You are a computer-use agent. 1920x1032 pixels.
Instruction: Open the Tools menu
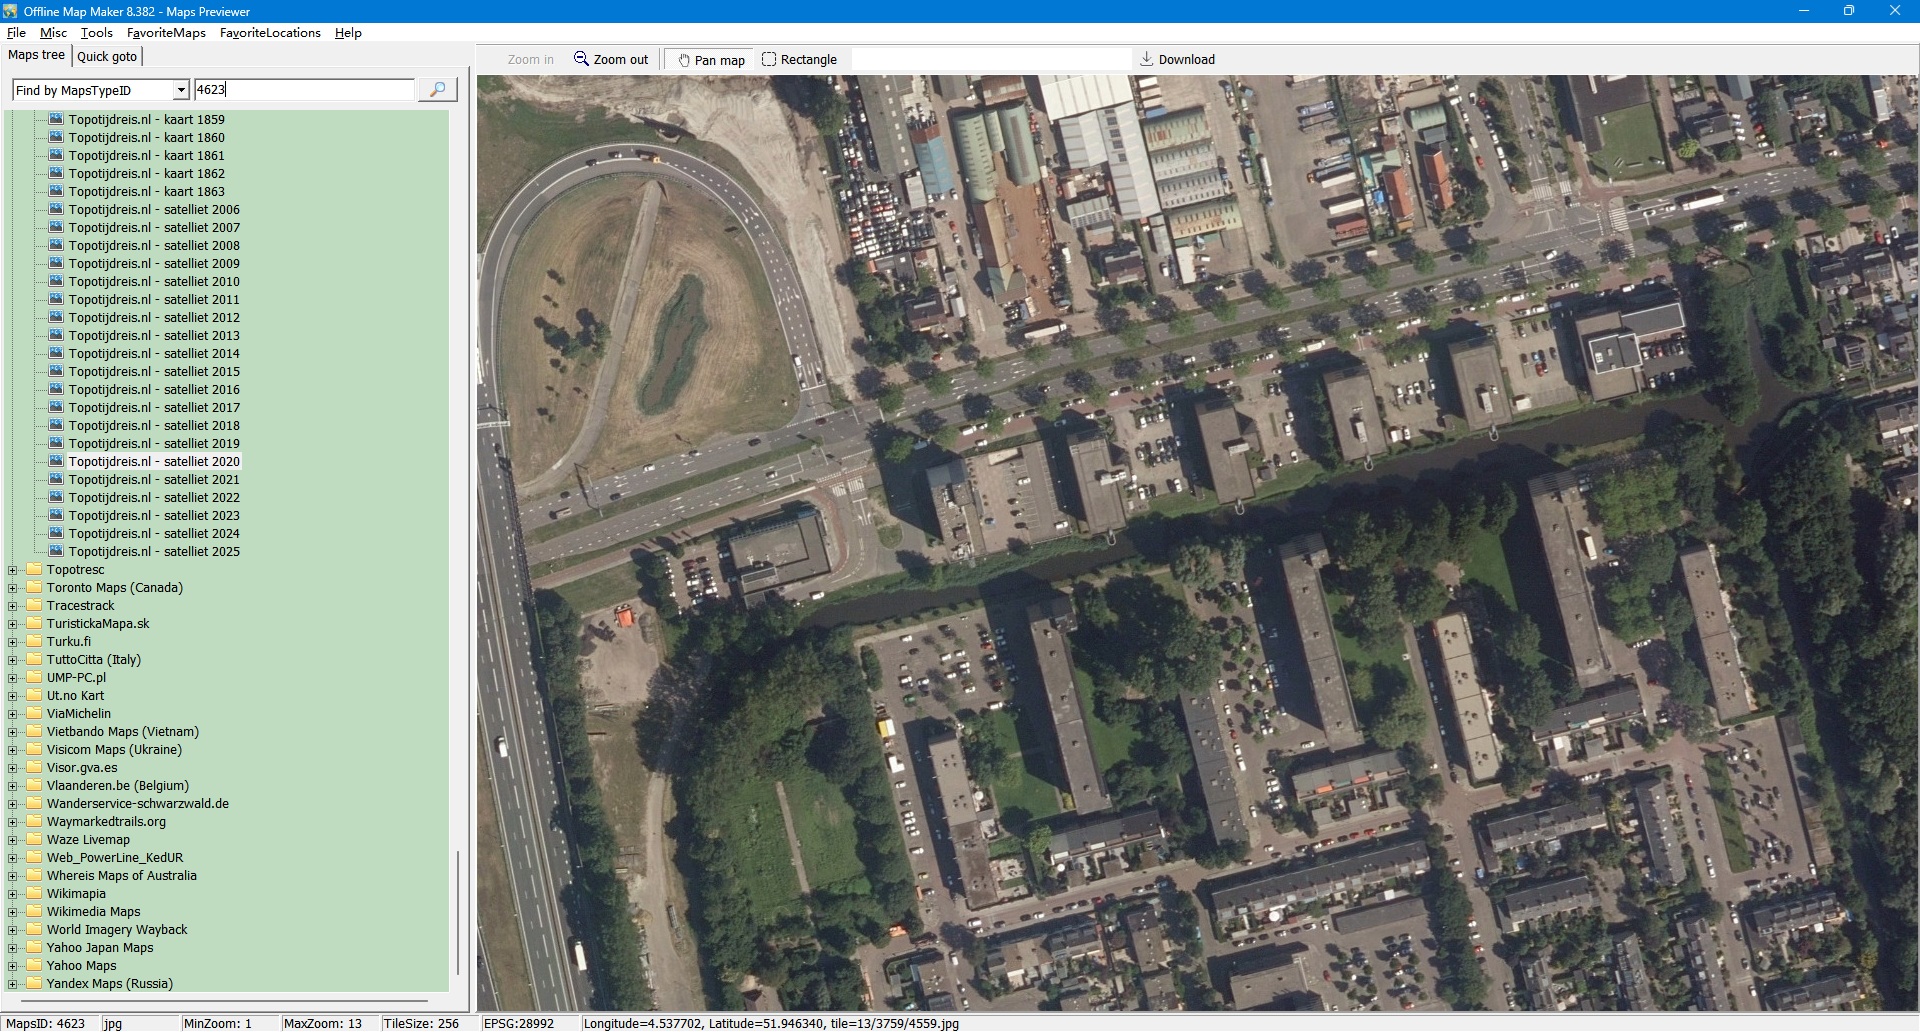click(x=96, y=33)
